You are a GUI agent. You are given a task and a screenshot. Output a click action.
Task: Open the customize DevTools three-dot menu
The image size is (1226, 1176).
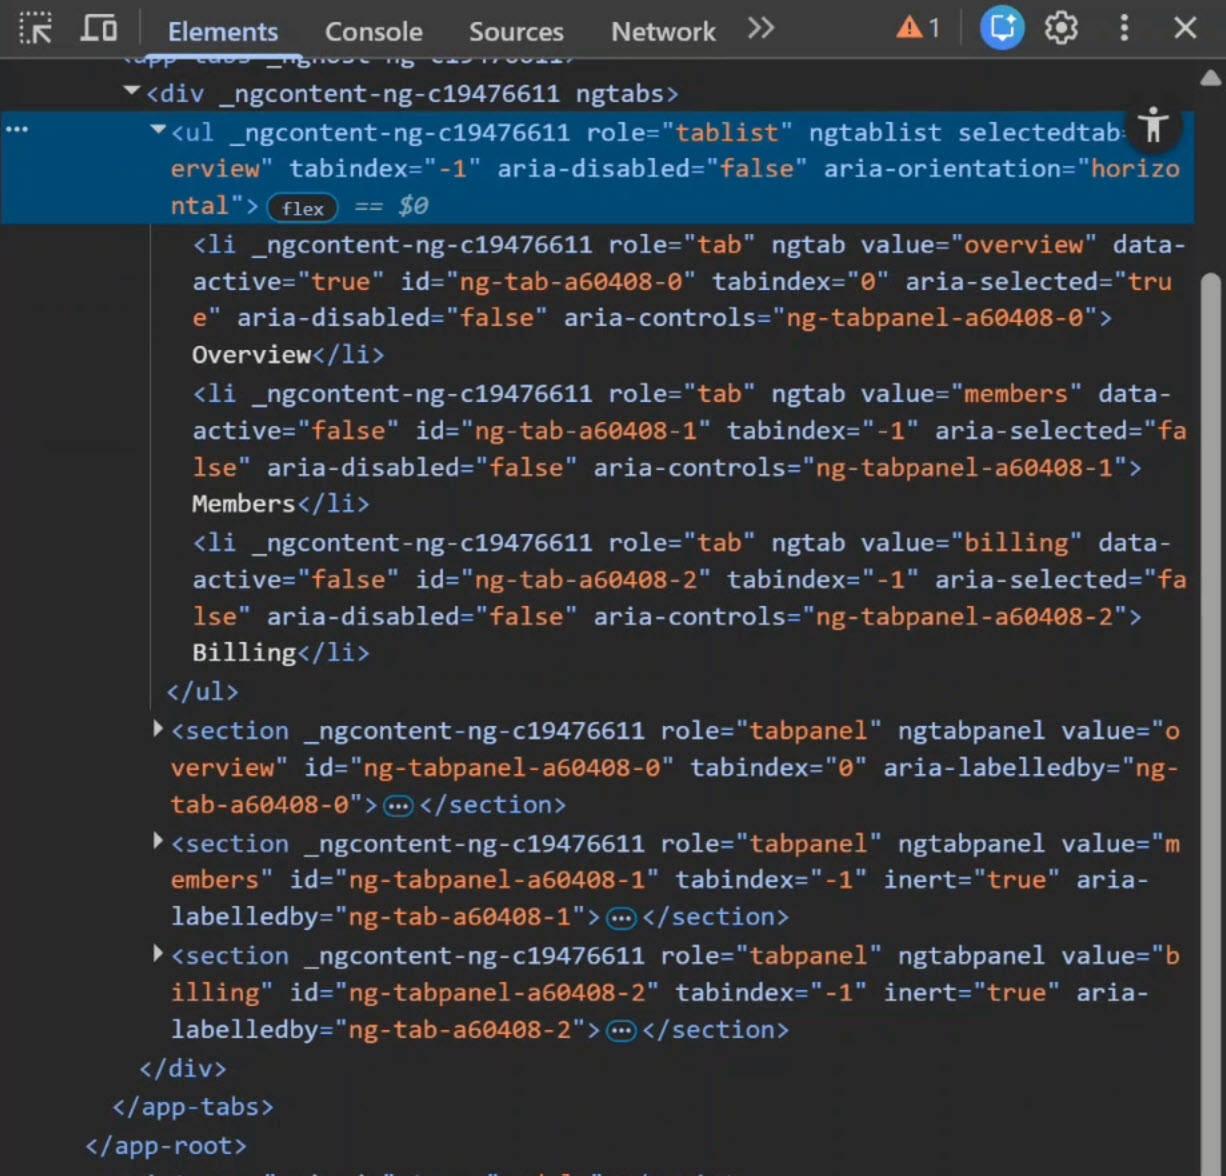[1124, 29]
